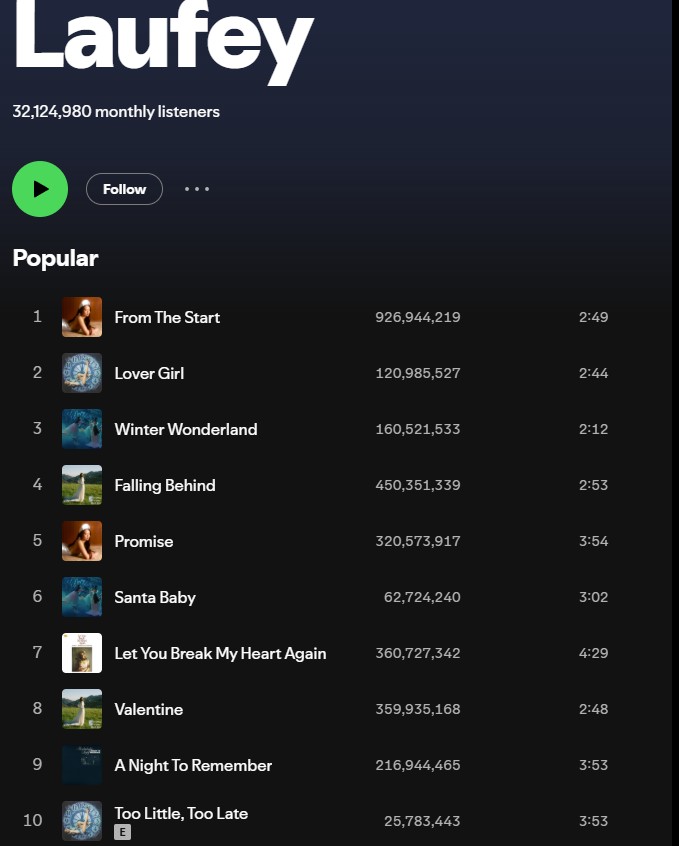Click play count 62,724,240
Image resolution: width=679 pixels, height=846 pixels.
tap(422, 597)
